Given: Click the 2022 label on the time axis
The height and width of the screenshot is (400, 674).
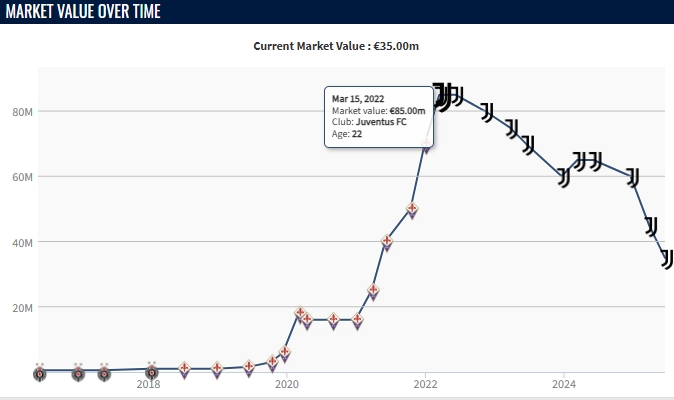Looking at the screenshot, I should click(426, 384).
